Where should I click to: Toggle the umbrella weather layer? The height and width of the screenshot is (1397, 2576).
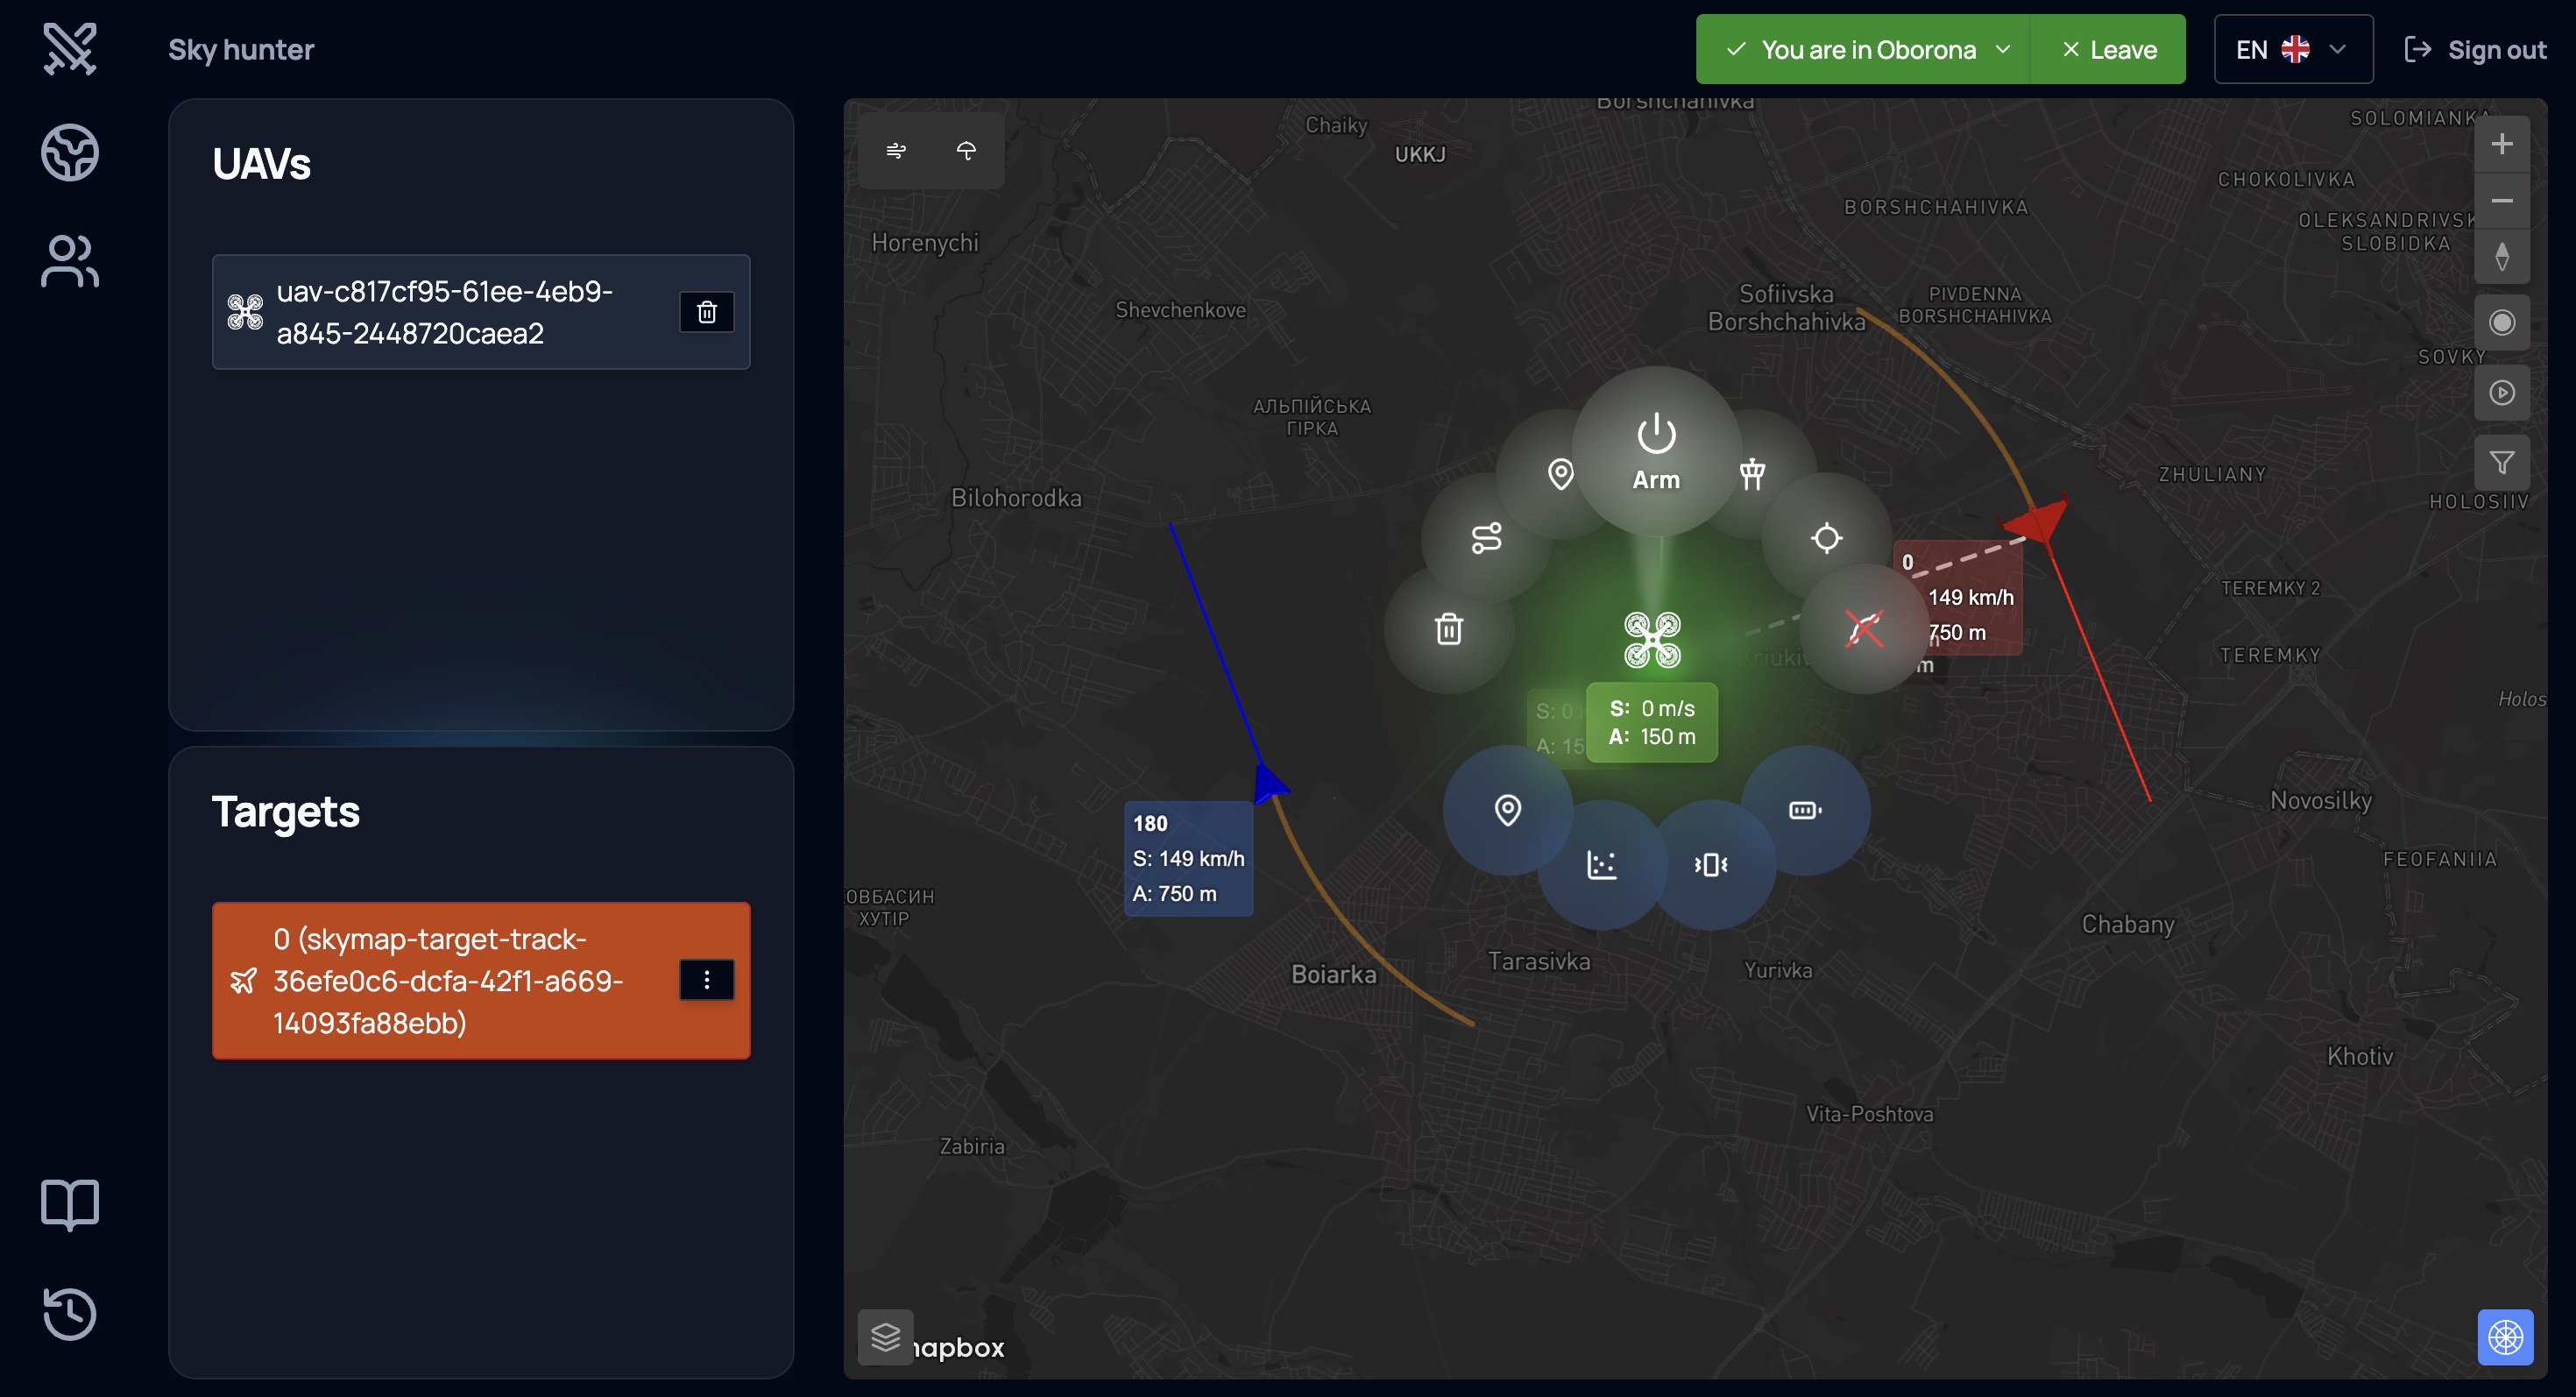click(966, 150)
